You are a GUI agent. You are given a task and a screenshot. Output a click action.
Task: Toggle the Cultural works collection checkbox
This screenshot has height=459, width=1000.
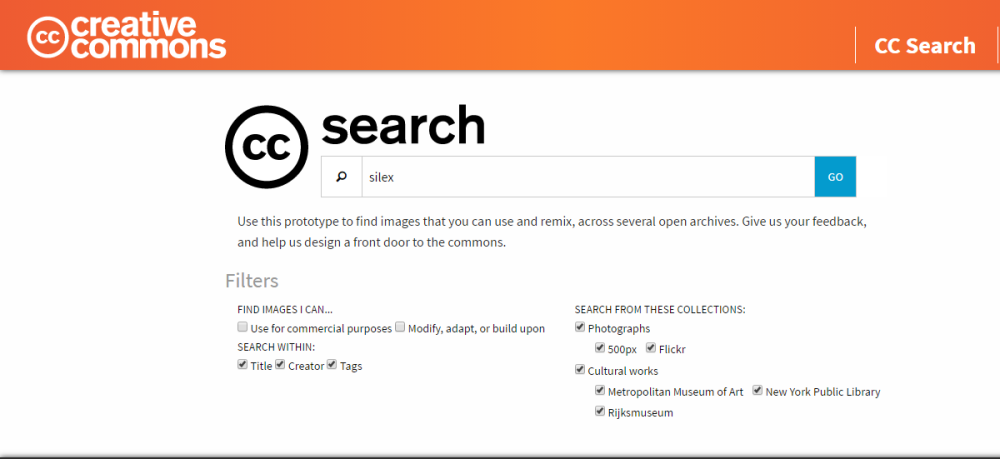pos(580,369)
